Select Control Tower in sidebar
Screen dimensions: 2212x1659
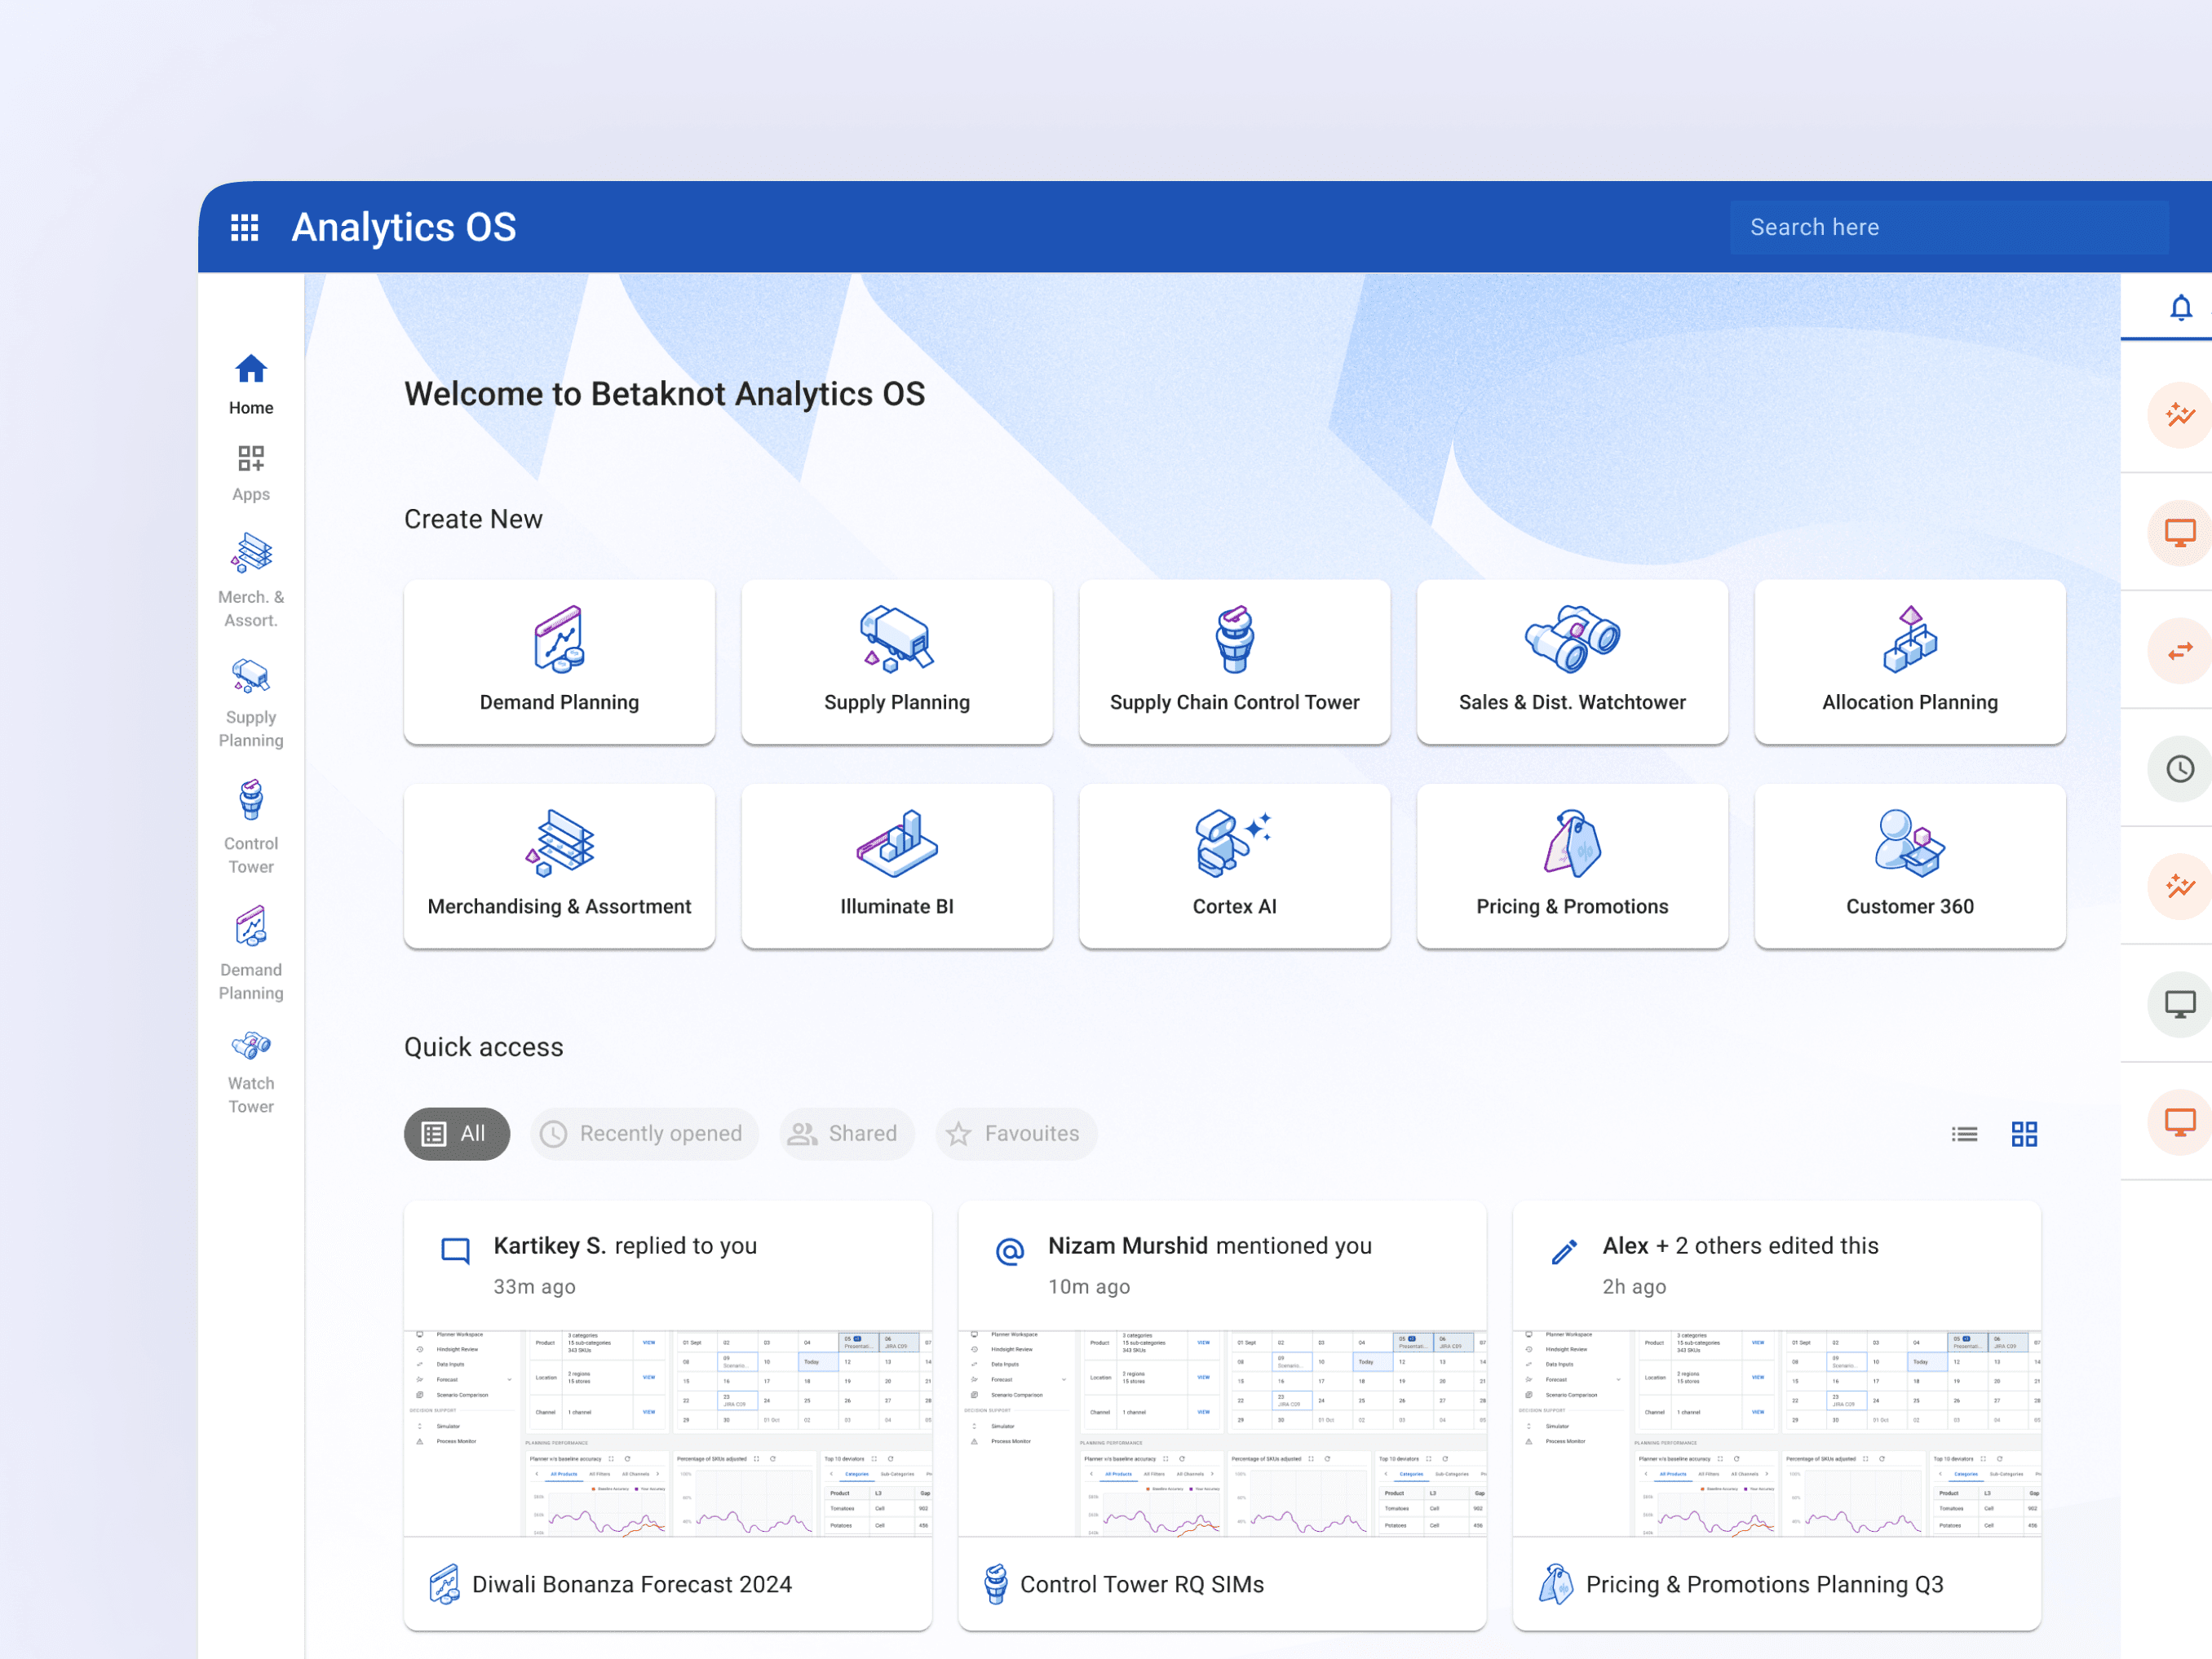pyautogui.click(x=251, y=826)
